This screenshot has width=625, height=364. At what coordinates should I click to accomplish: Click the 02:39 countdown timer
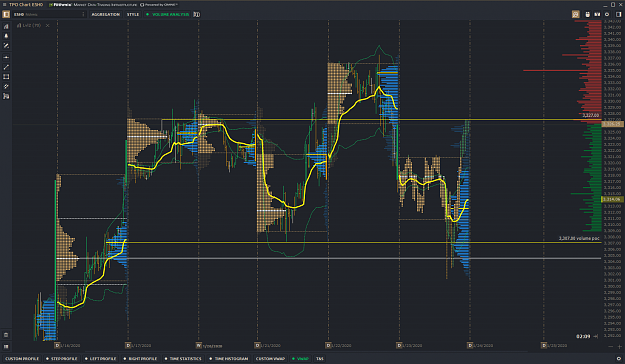(x=583, y=336)
